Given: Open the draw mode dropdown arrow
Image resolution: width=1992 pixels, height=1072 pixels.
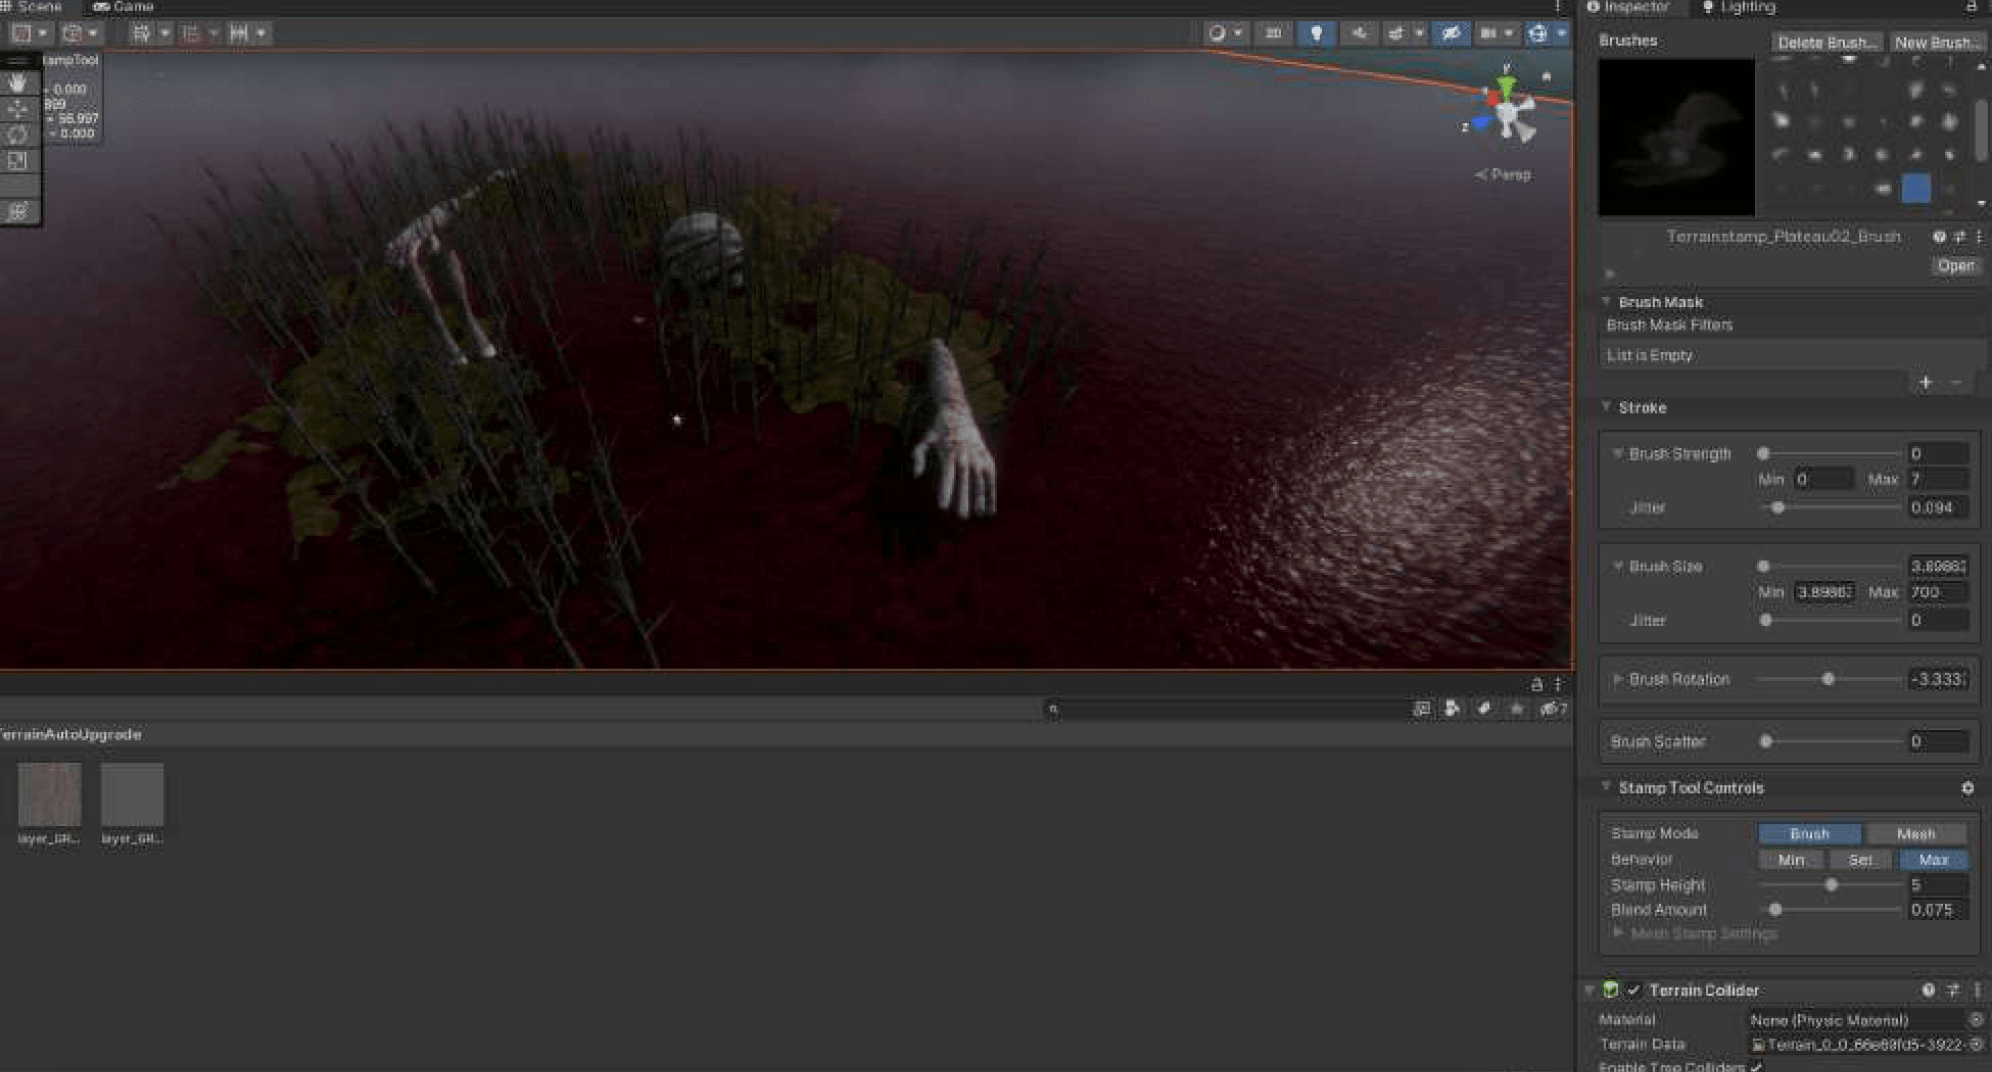Looking at the screenshot, I should click(x=1238, y=33).
